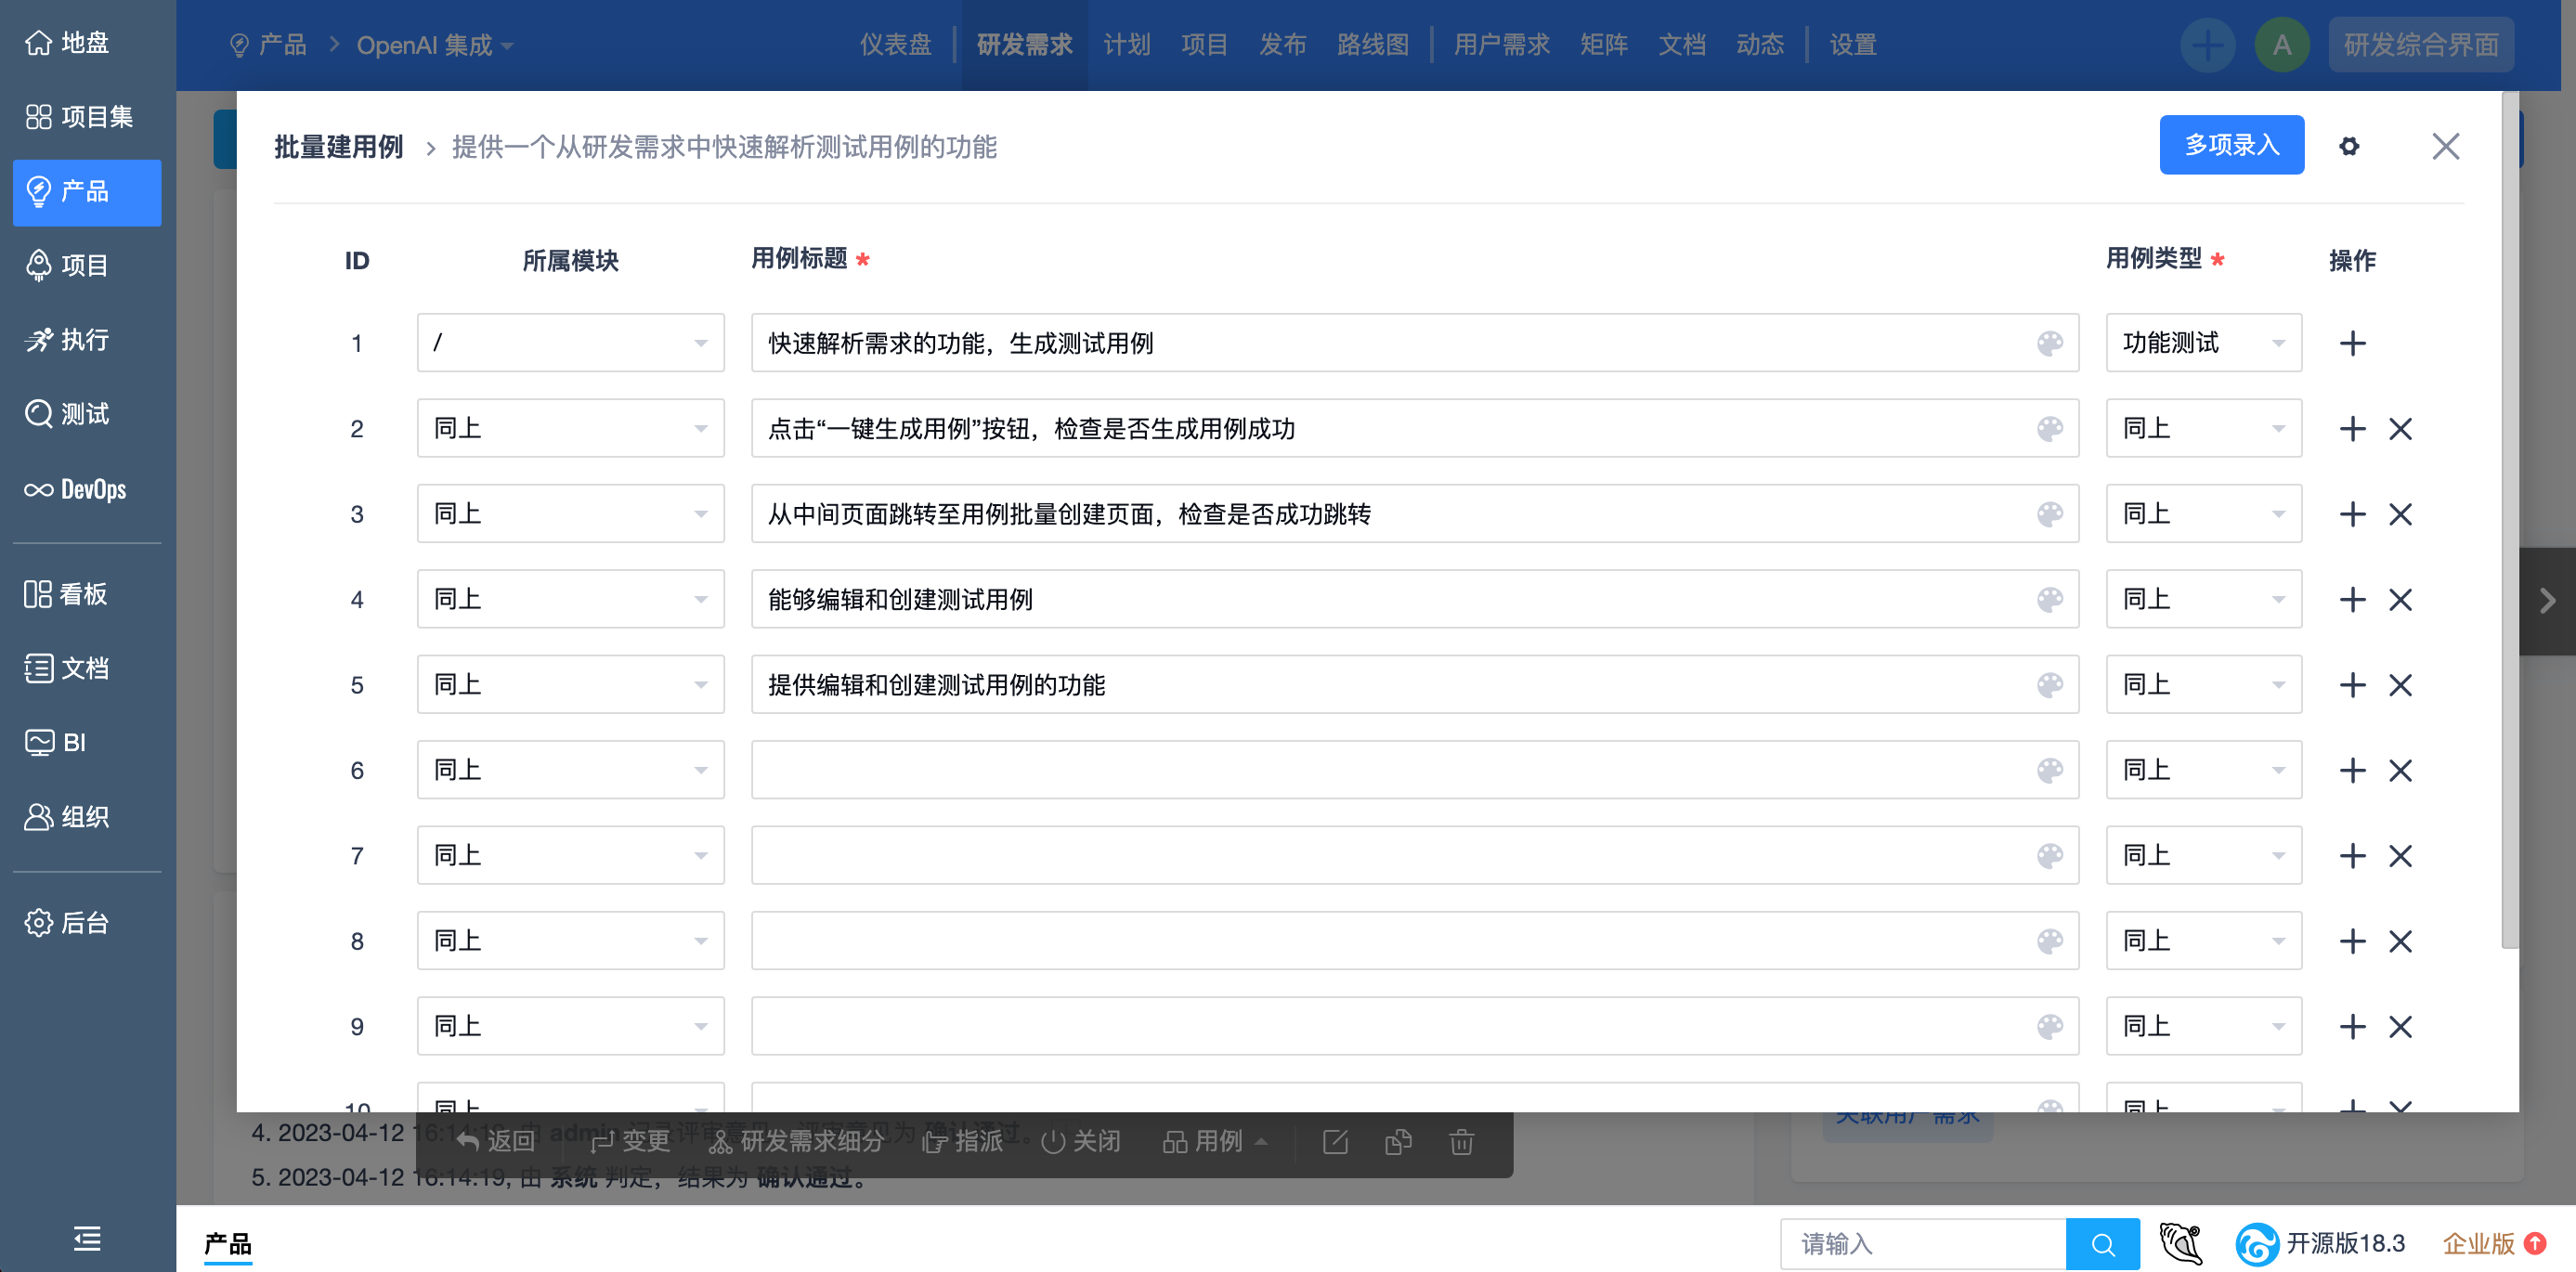
Task: Expand row 4 用例类型 dropdown
Action: point(2203,599)
